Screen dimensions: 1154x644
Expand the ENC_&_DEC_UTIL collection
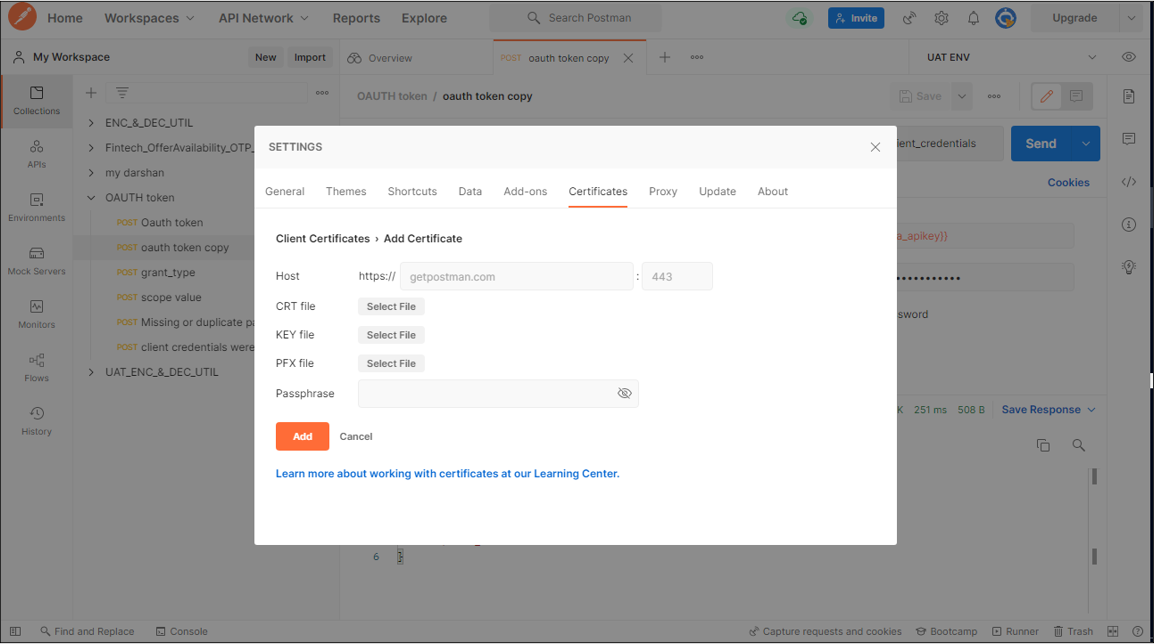tap(91, 123)
